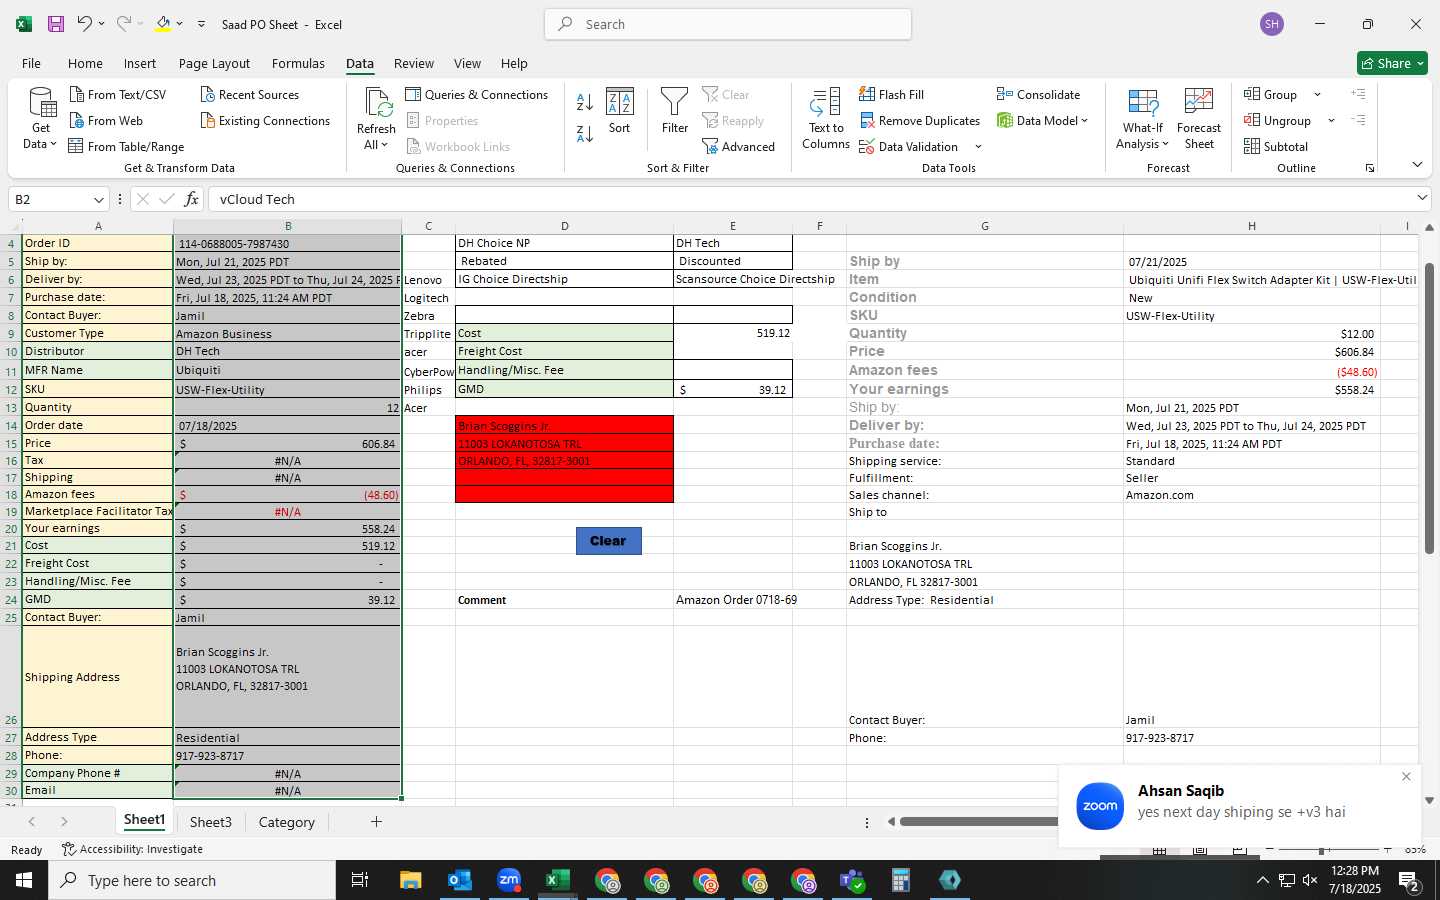Open Customize Quick Access Toolbar dropdown
This screenshot has width=1440, height=900.
tap(201, 24)
